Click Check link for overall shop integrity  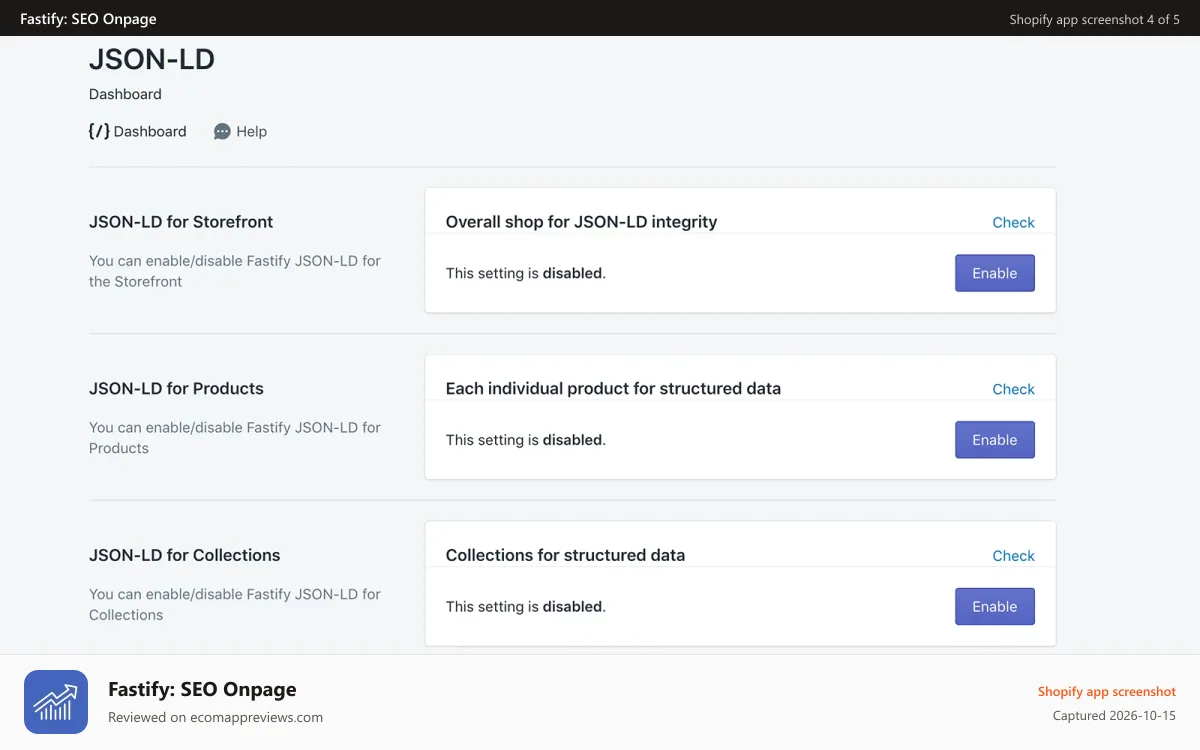tap(1013, 222)
